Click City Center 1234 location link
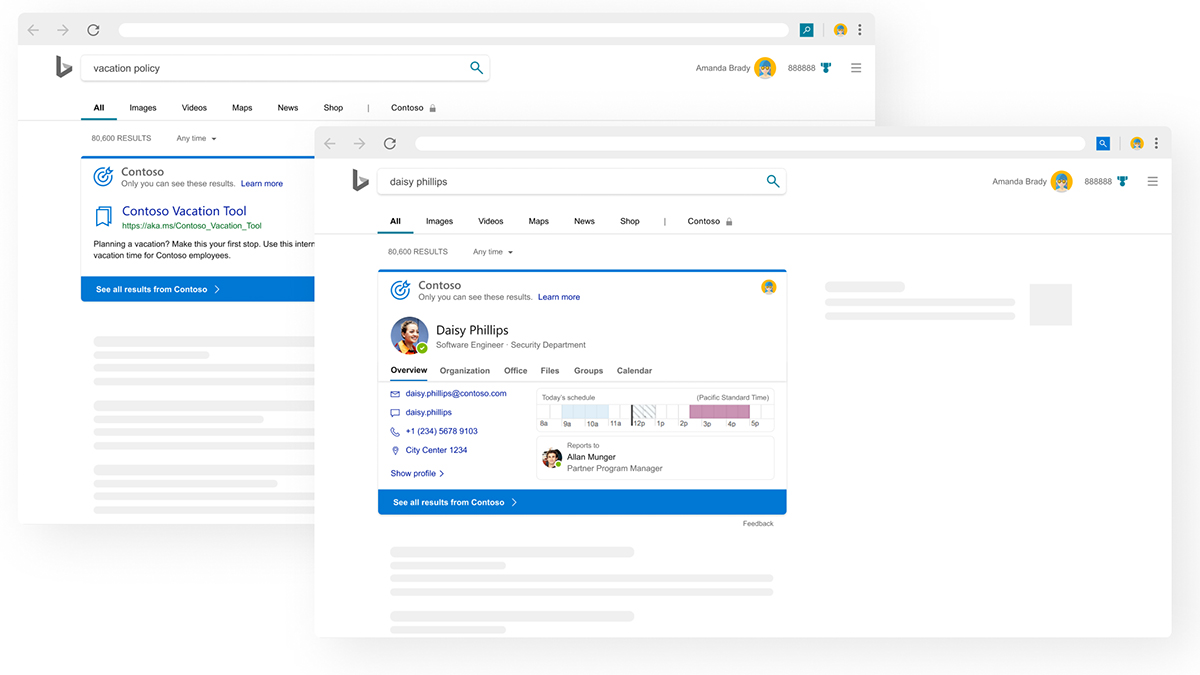This screenshot has width=1200, height=675. [x=436, y=450]
